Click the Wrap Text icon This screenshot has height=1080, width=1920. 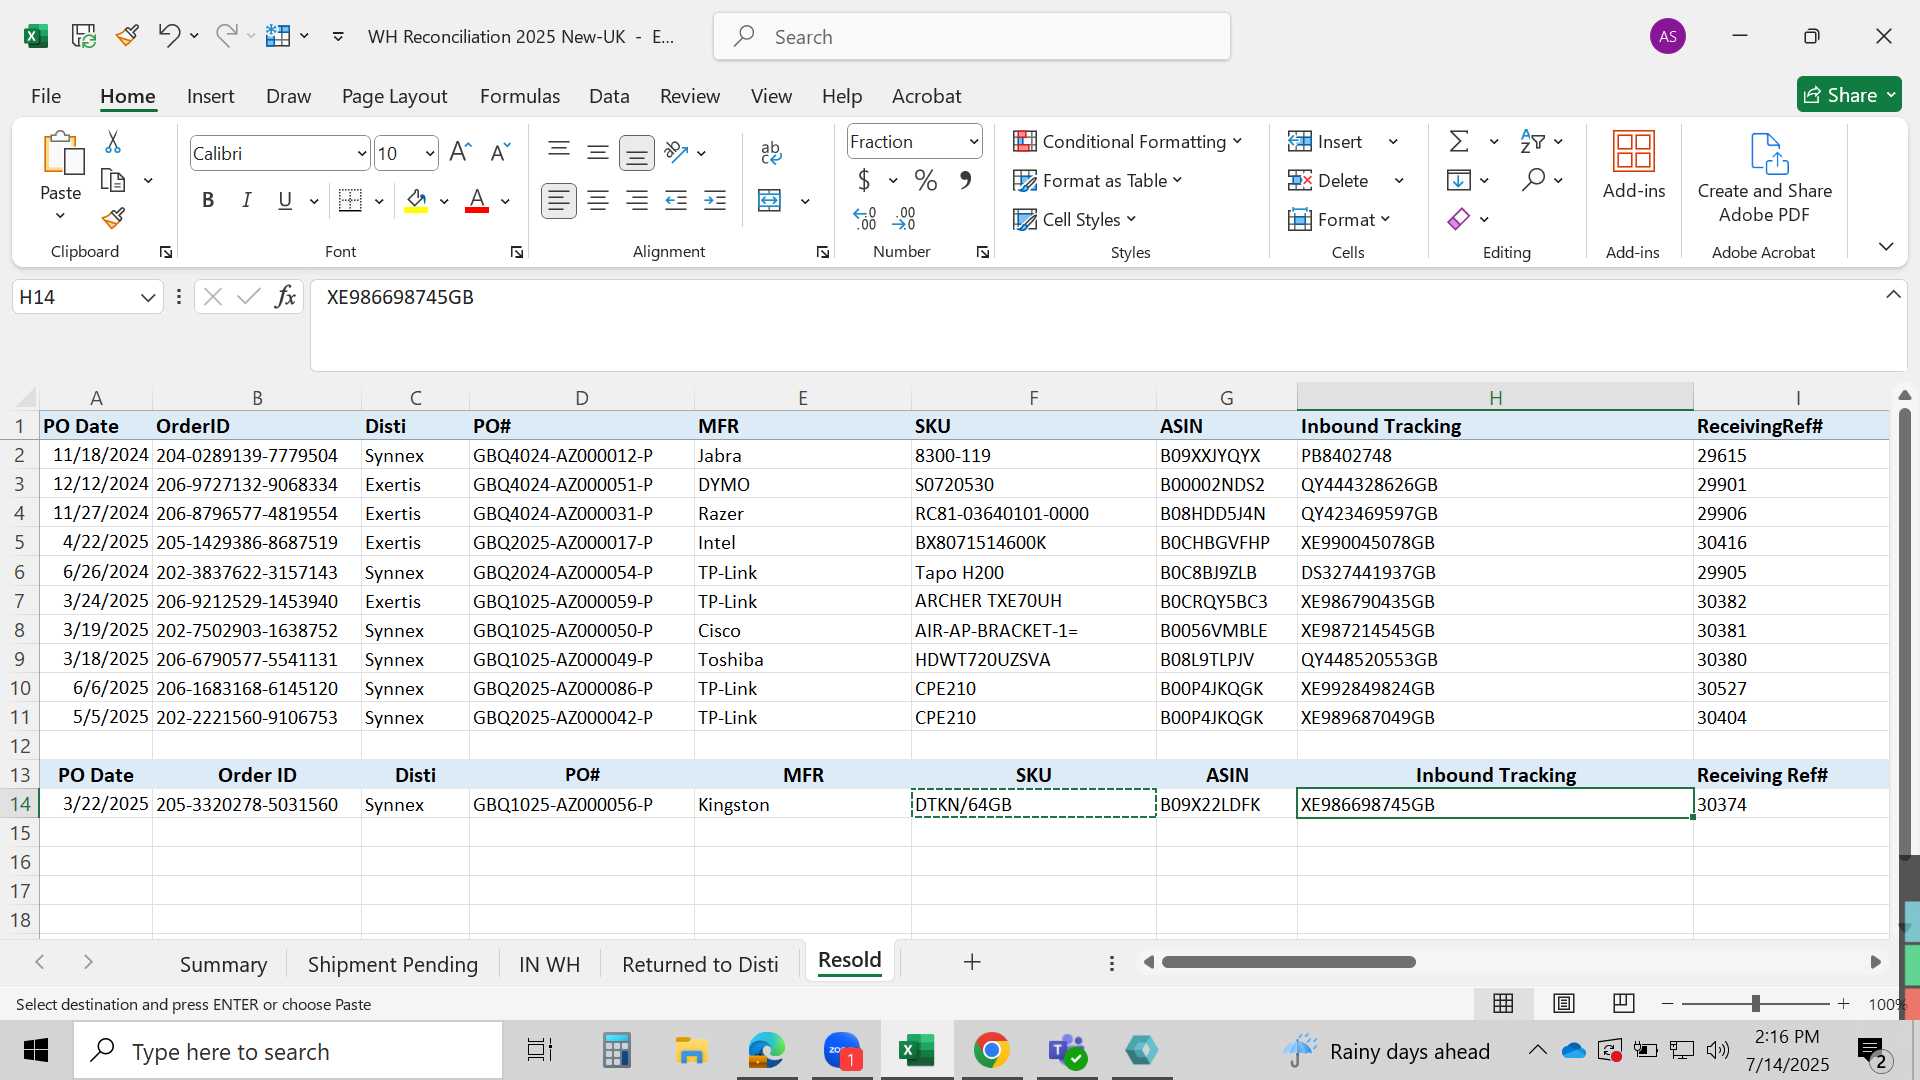pos(771,152)
